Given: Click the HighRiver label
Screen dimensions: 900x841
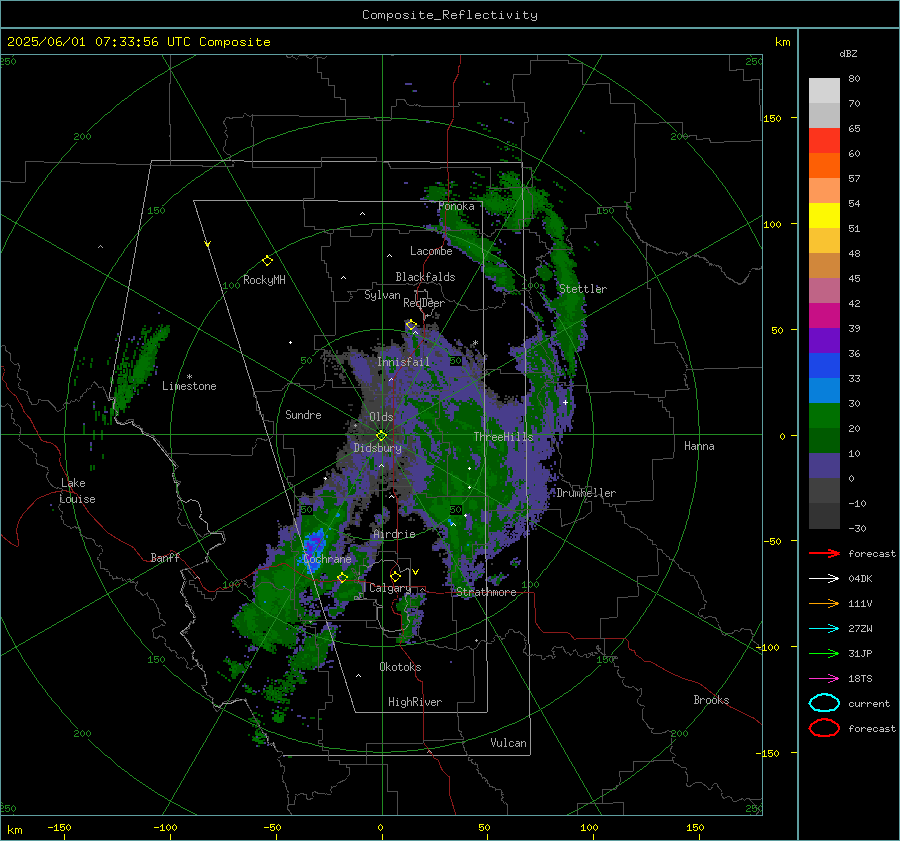Looking at the screenshot, I should coord(415,703).
